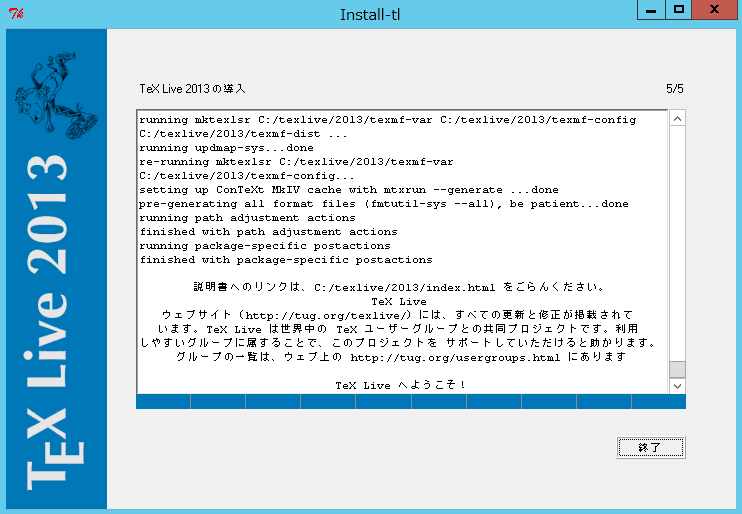Click the empty scrollbar track above thumb

677,240
